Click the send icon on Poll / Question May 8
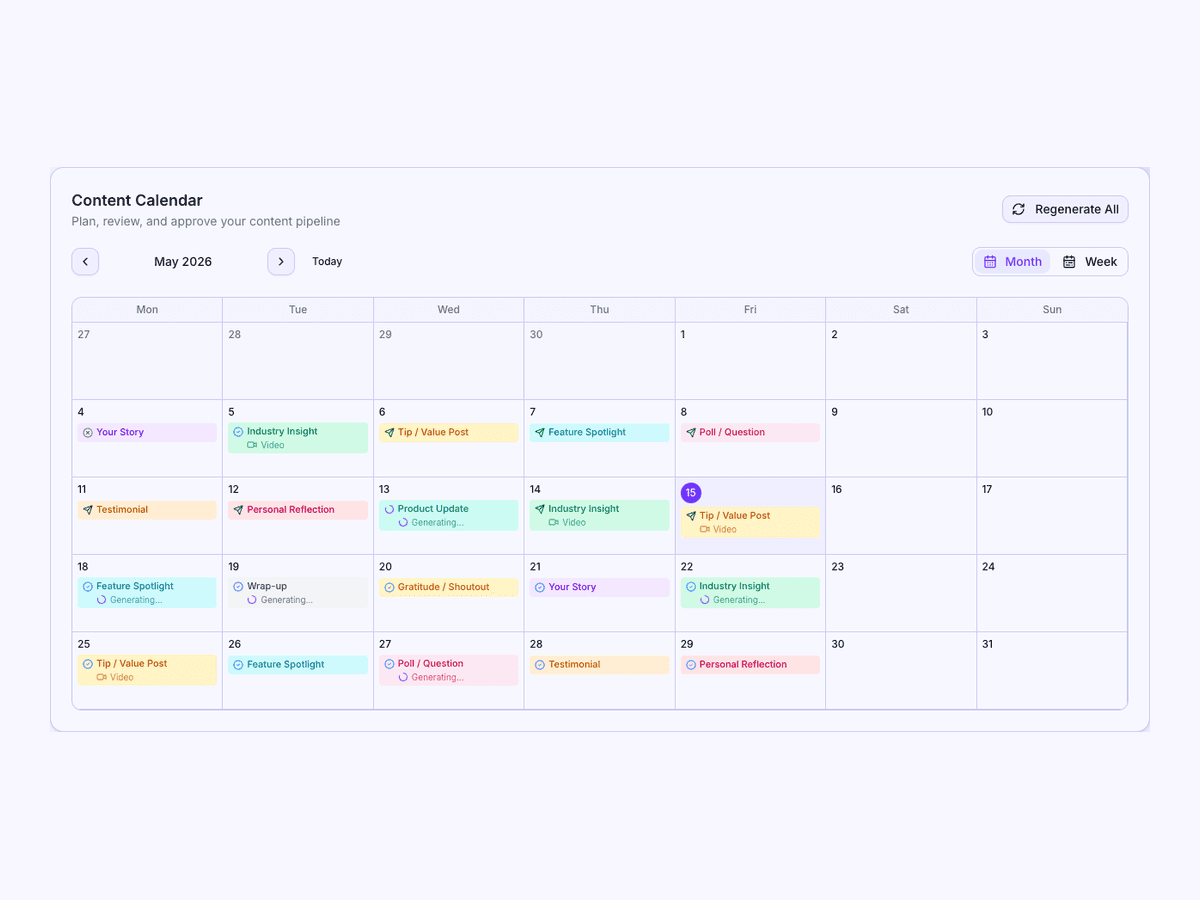Image resolution: width=1200 pixels, height=900 pixels. click(x=691, y=433)
